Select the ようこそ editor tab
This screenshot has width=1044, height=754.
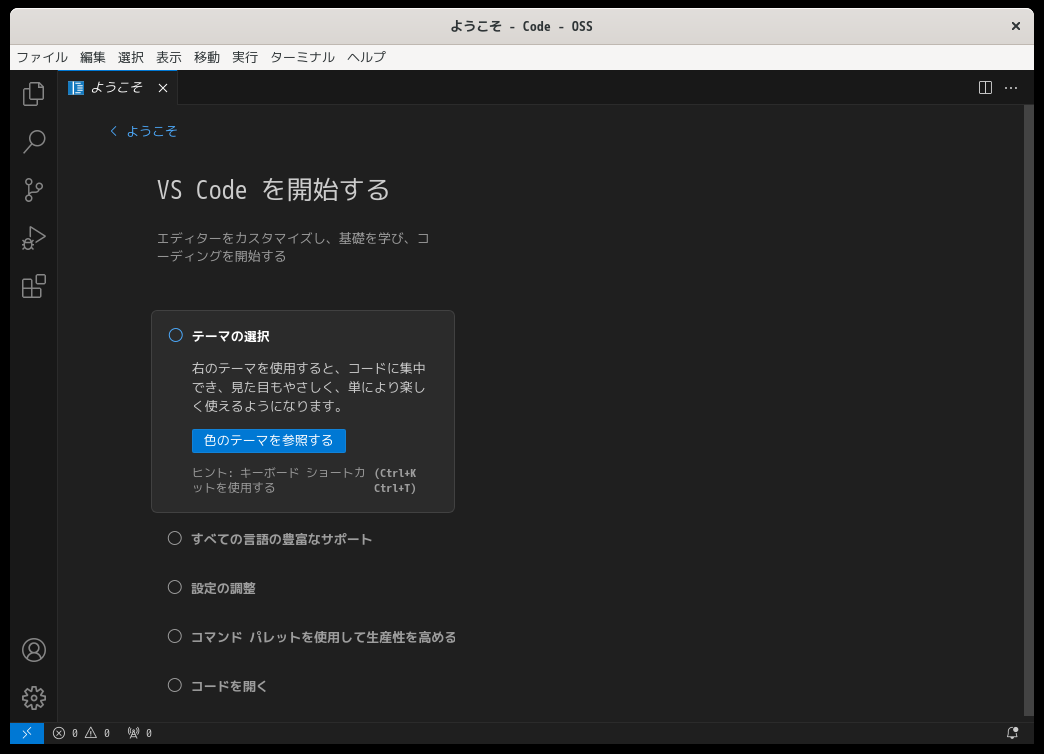[x=118, y=88]
